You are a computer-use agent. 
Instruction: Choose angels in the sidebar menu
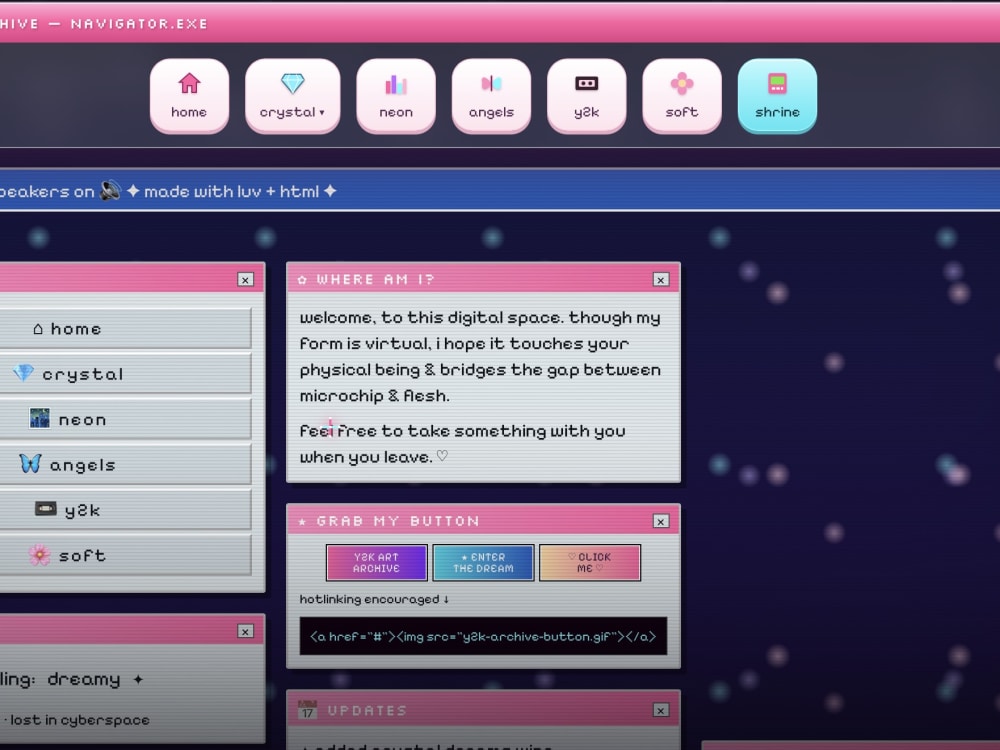(125, 464)
